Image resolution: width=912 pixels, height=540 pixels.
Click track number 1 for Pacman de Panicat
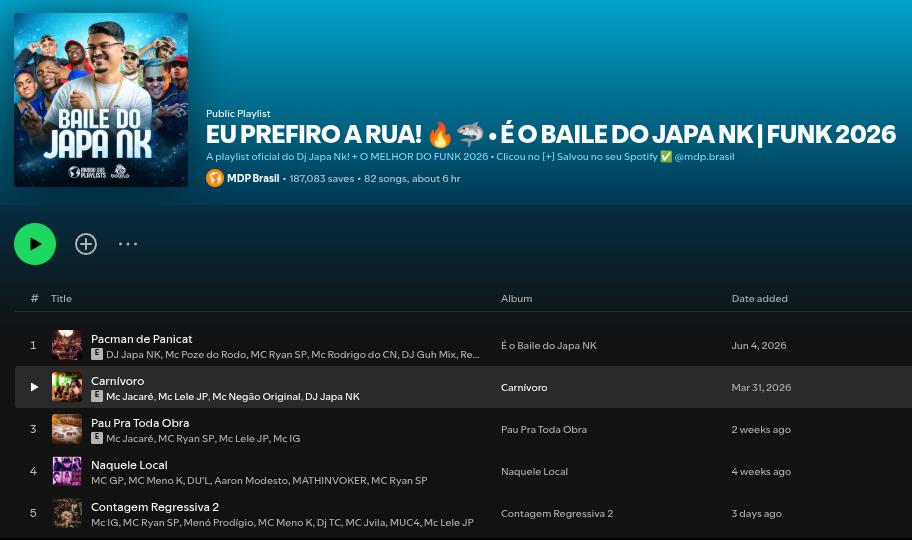click(x=33, y=345)
